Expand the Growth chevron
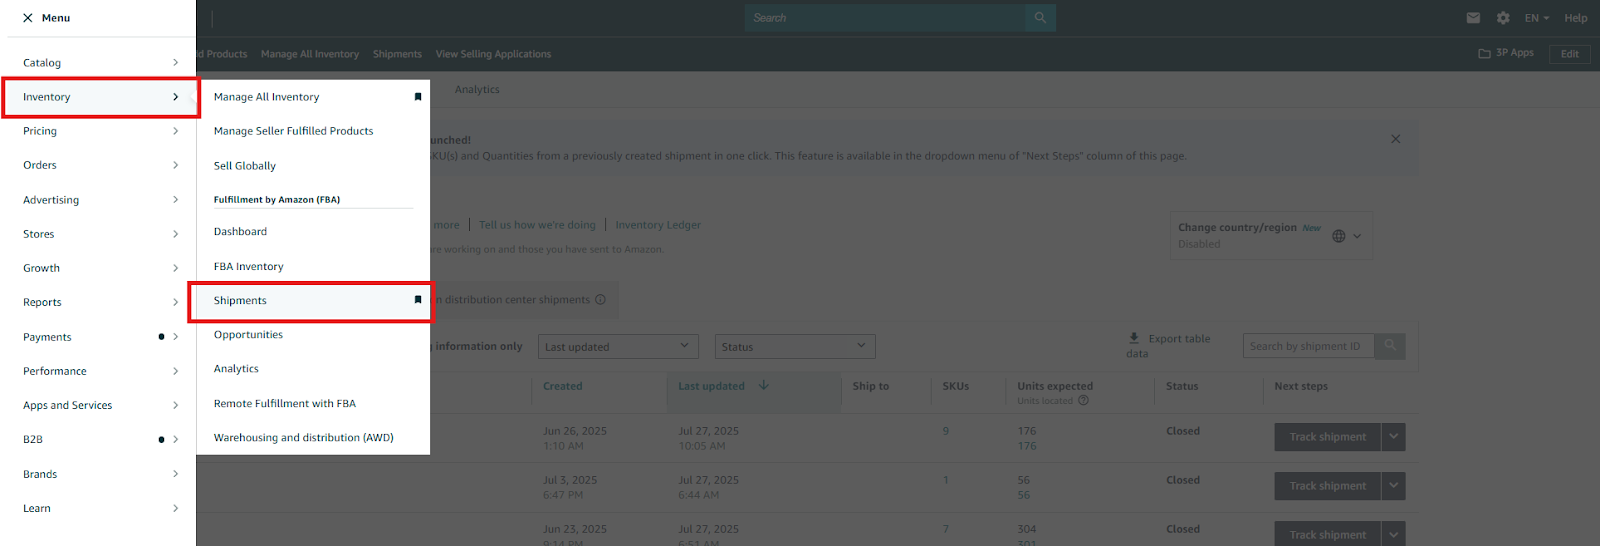Viewport: 1600px width, 546px height. 175,268
